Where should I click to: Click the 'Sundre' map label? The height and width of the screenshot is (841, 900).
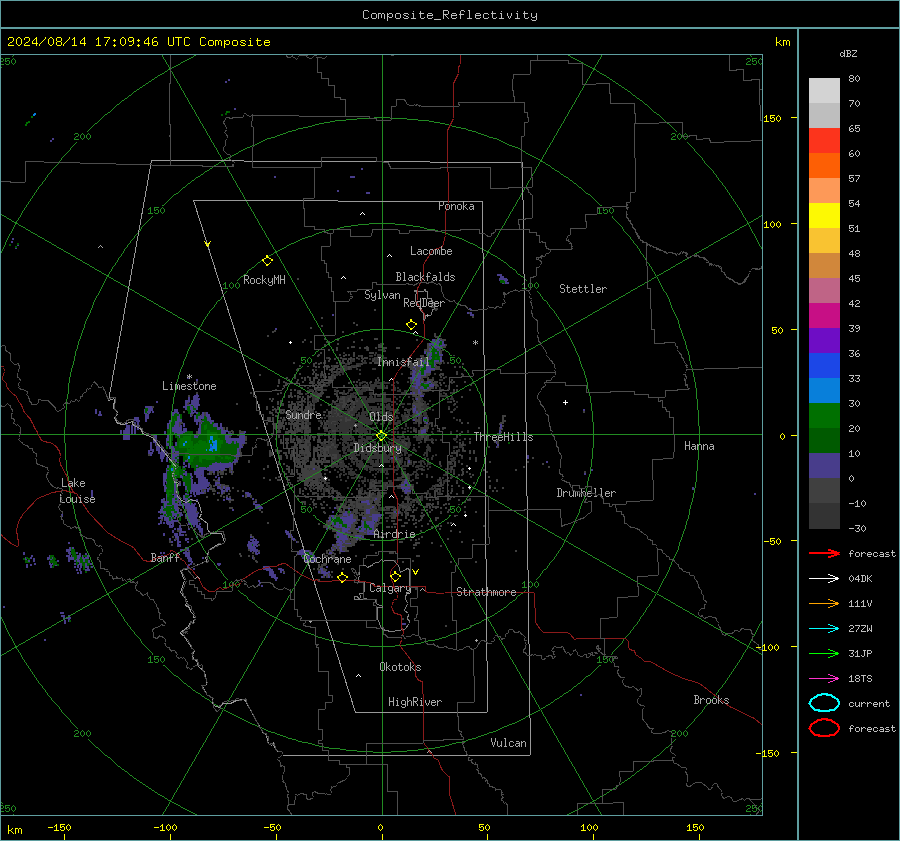(303, 414)
